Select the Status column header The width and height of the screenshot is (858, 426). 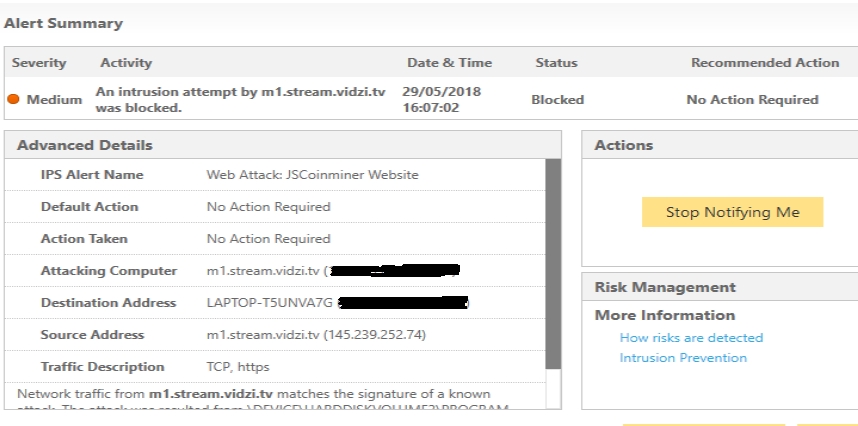coord(556,63)
